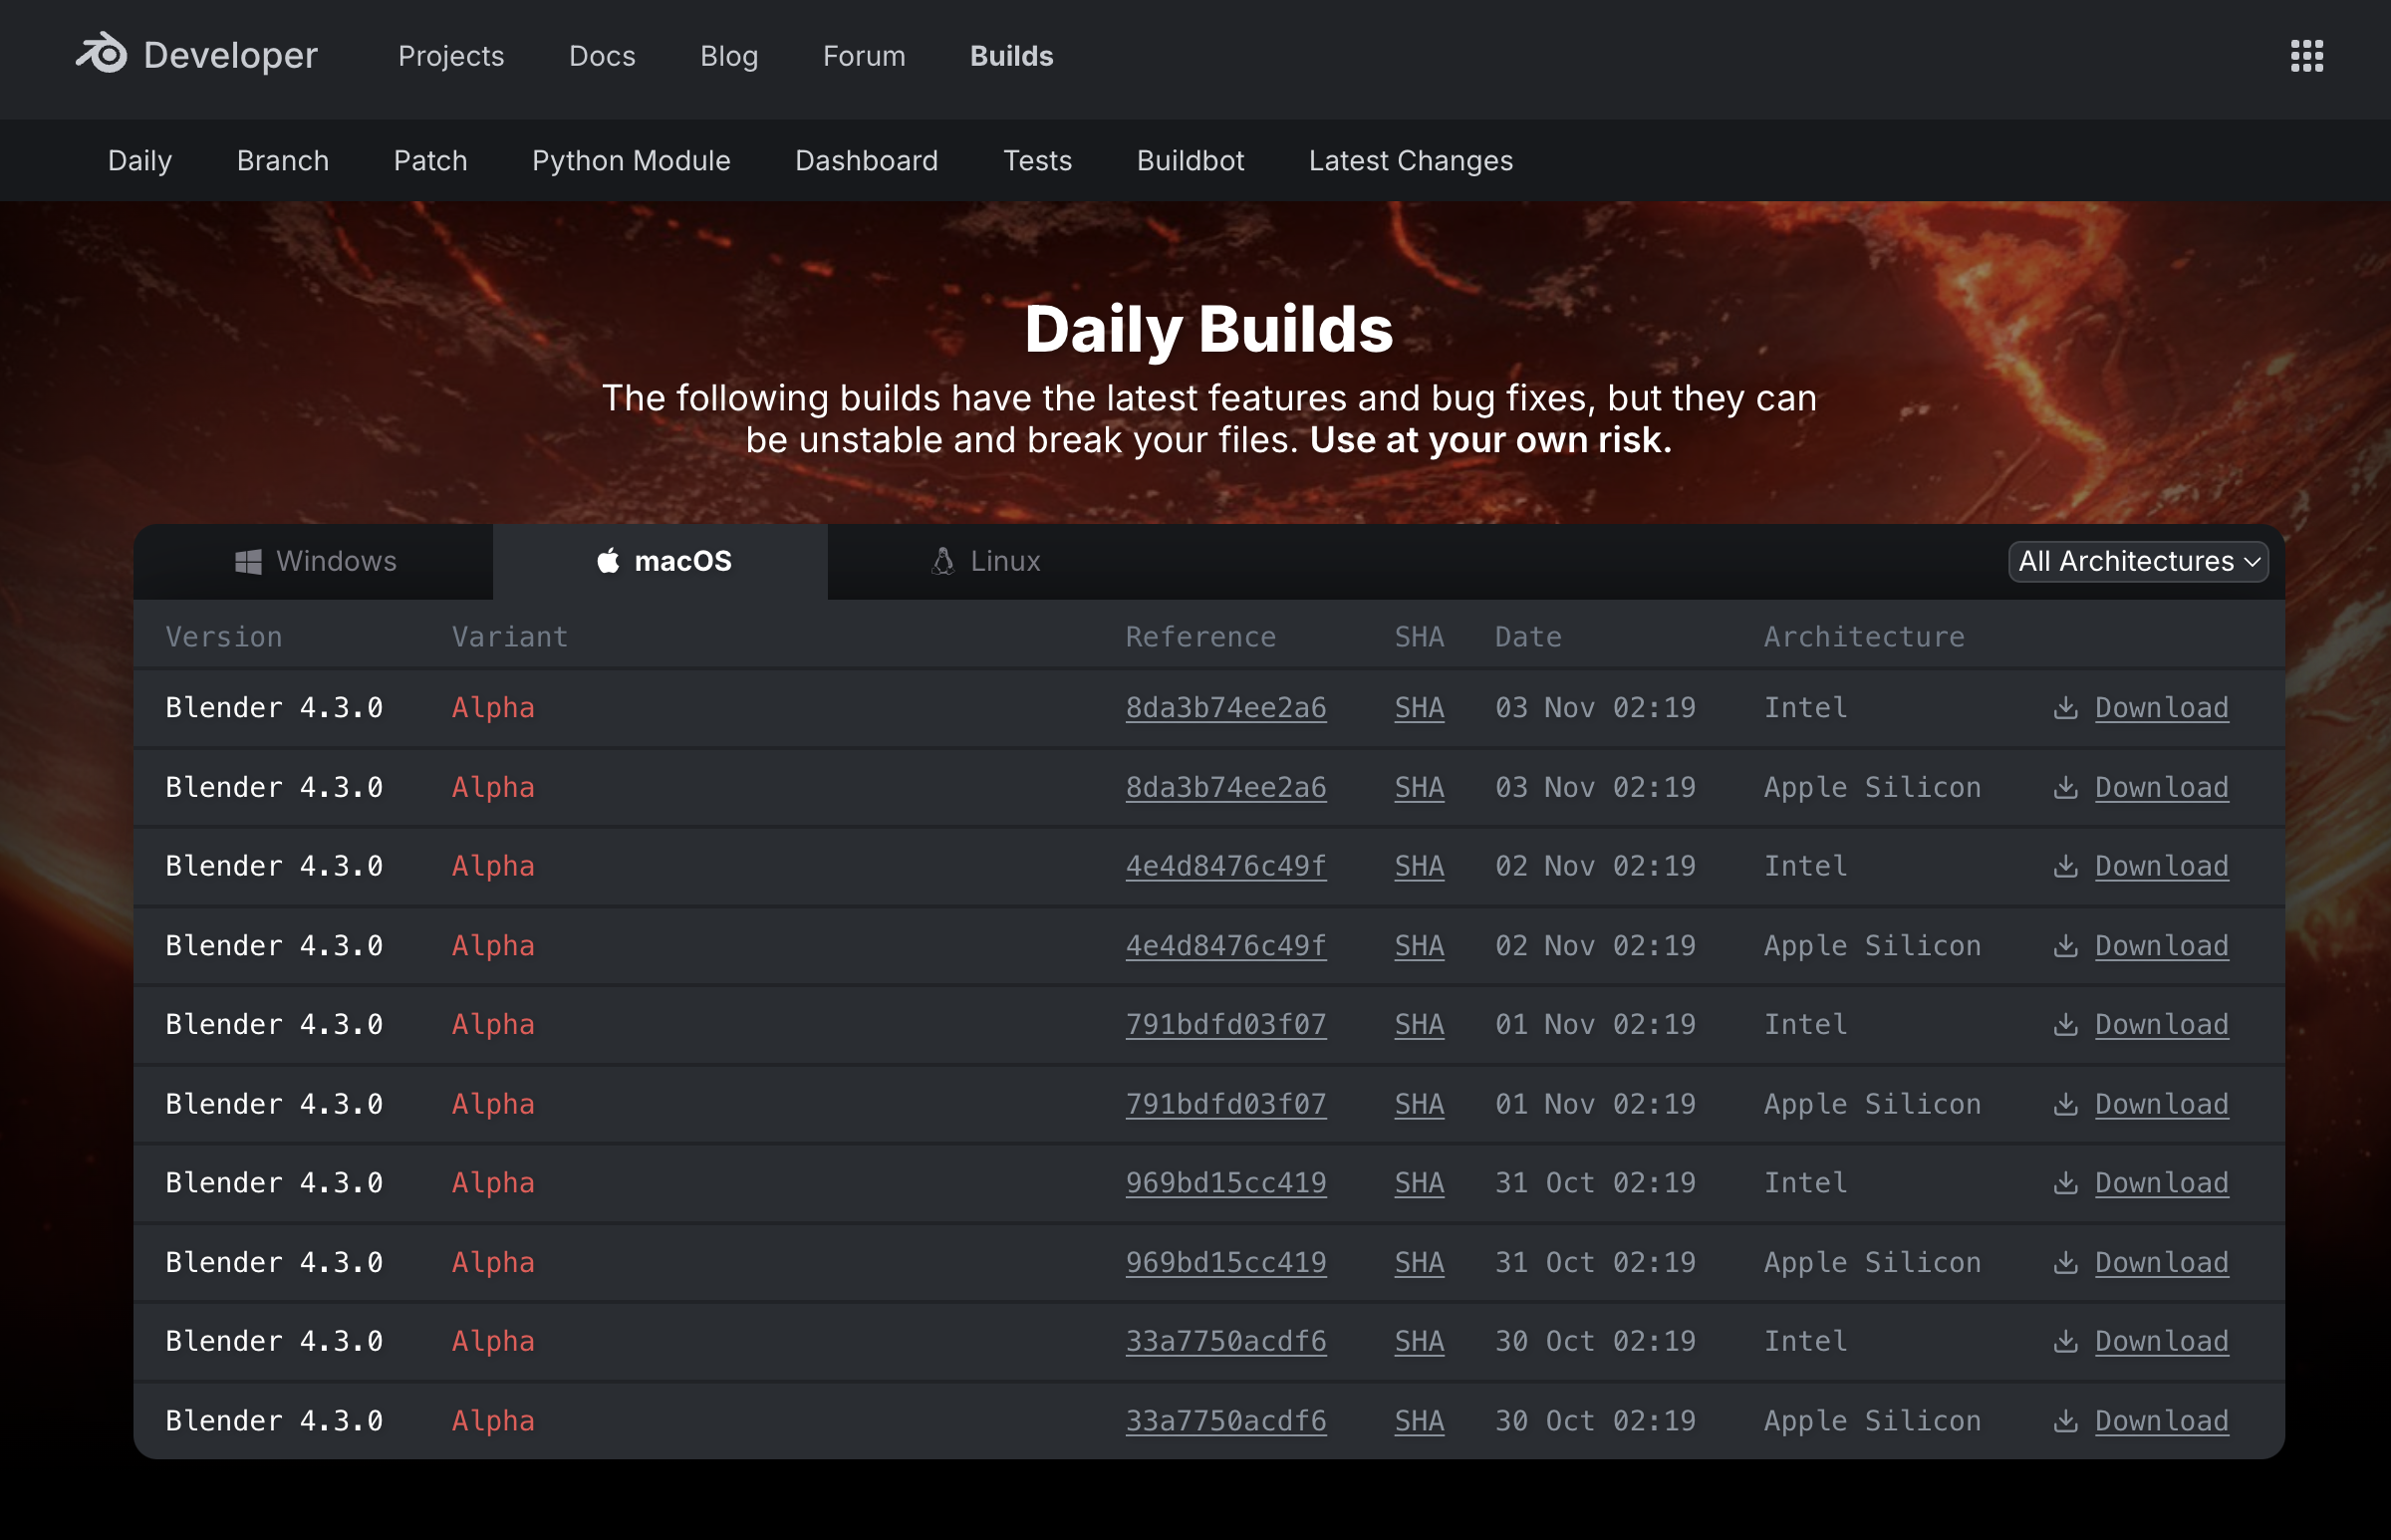Click Download text for 02 Nov Apple Silicon build

click(2161, 946)
